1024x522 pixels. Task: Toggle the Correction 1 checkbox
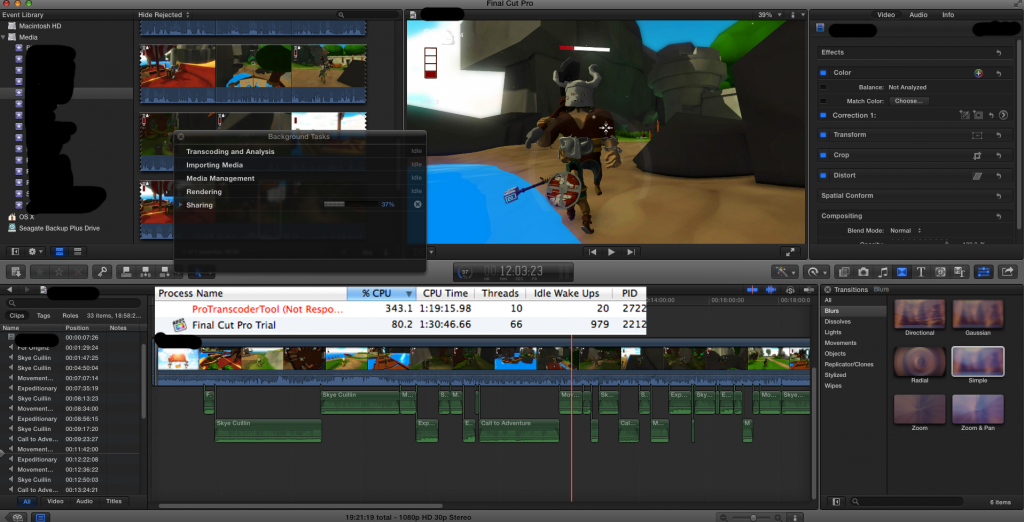click(823, 115)
